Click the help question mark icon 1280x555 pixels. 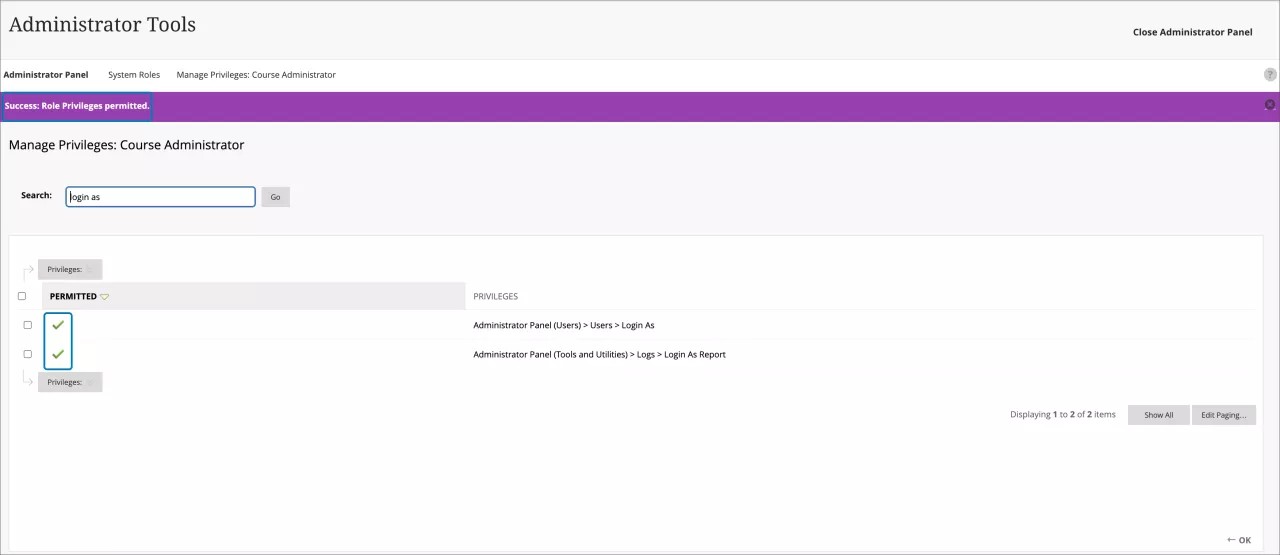click(1270, 75)
